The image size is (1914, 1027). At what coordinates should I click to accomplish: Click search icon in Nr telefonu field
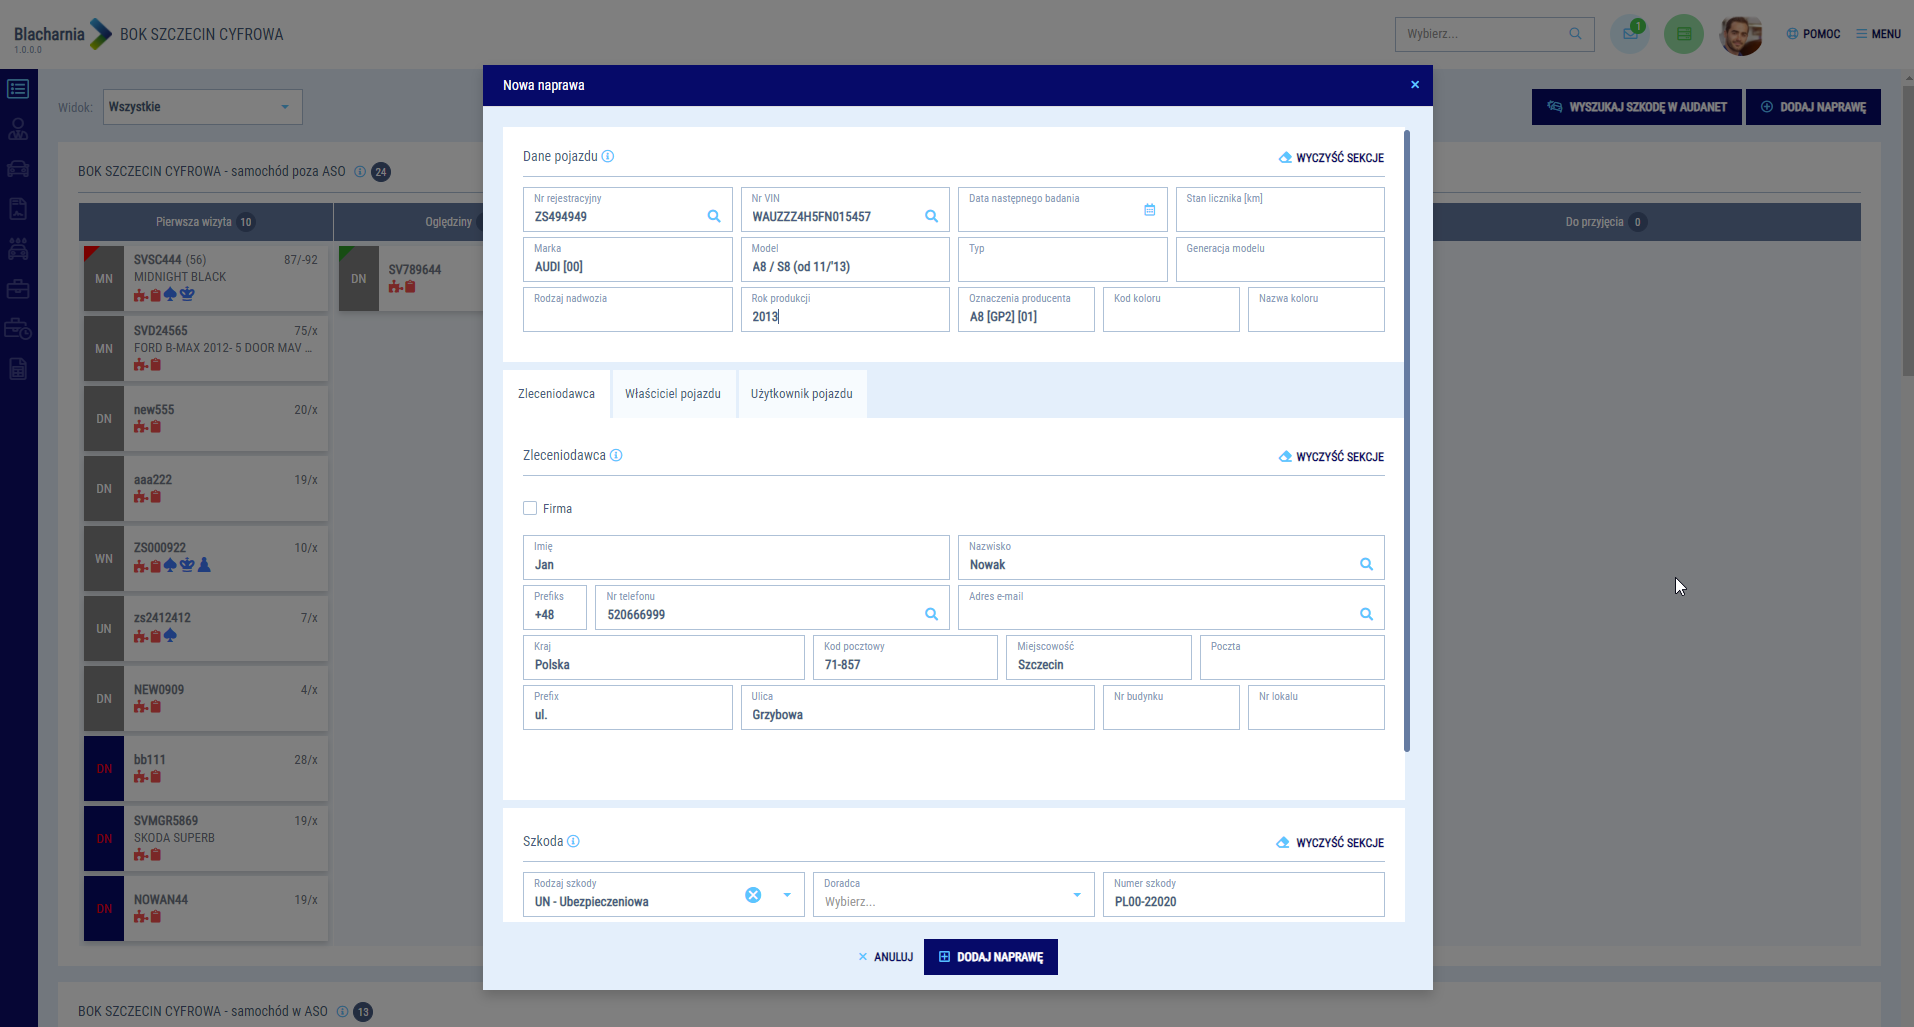[x=931, y=614]
